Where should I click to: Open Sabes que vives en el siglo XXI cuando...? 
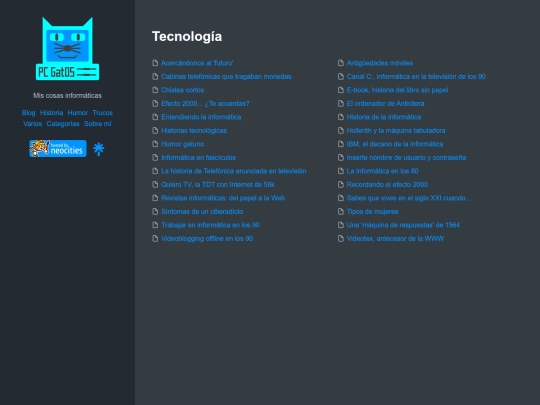click(409, 198)
